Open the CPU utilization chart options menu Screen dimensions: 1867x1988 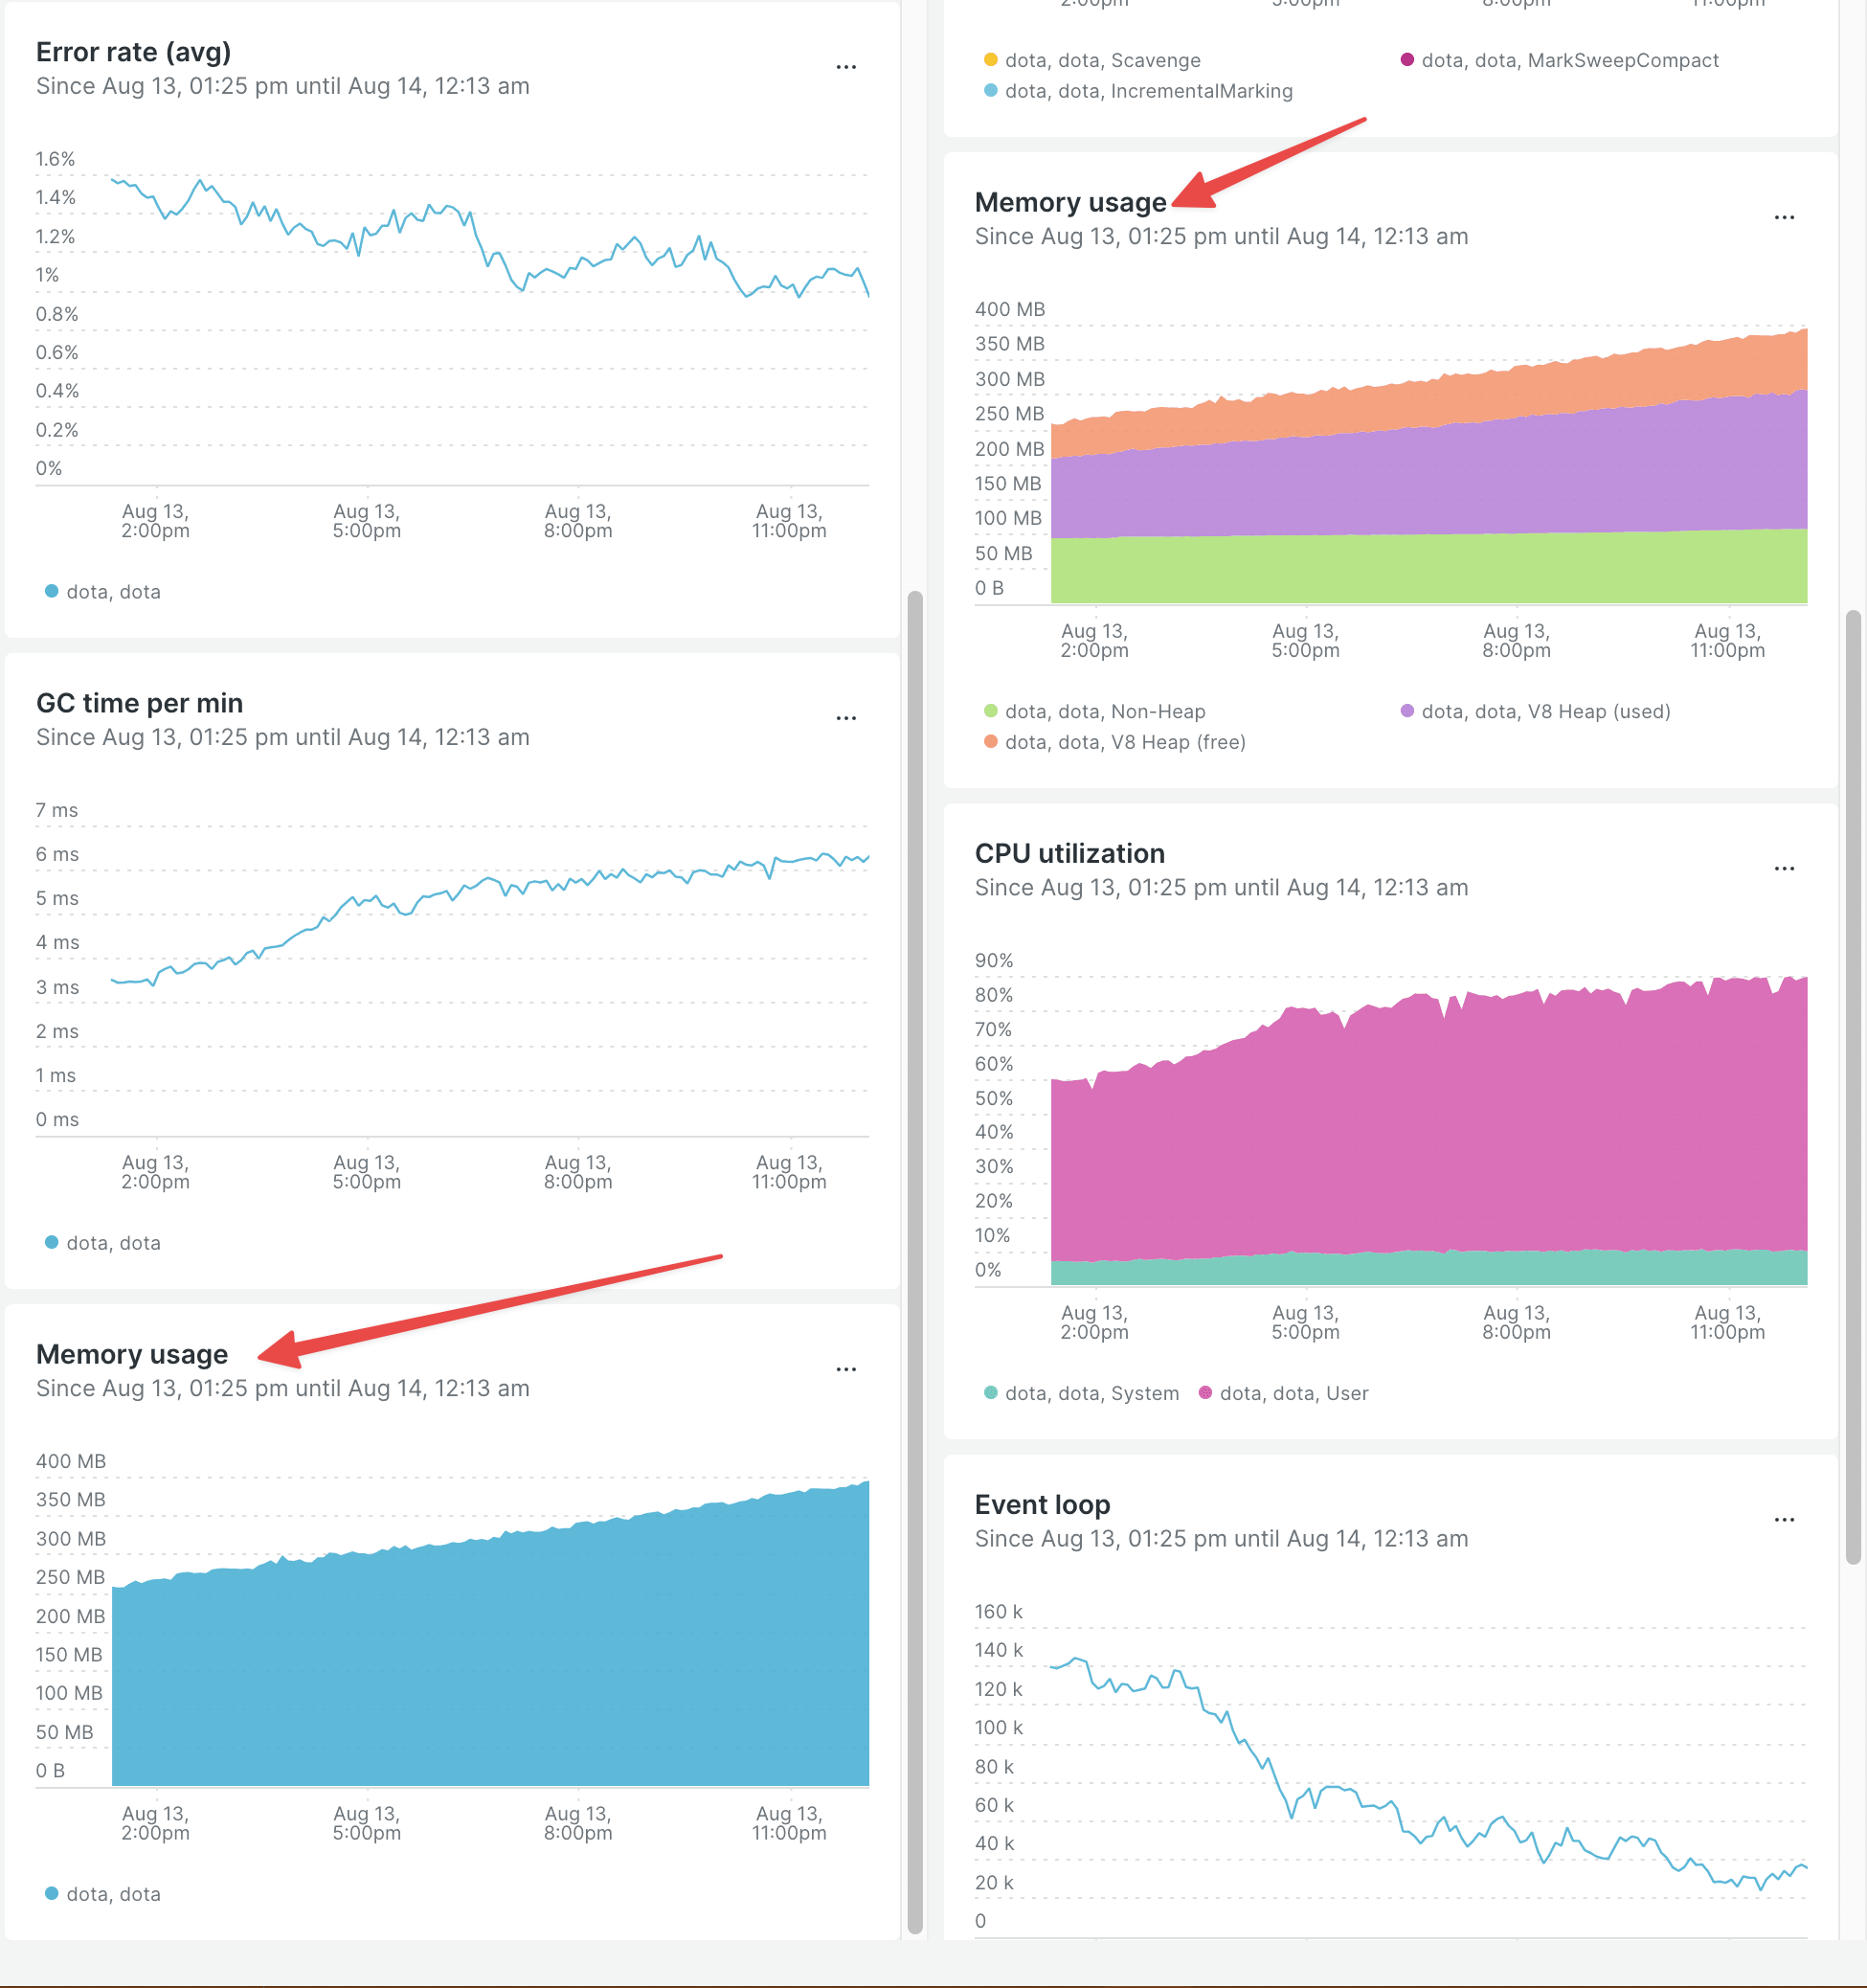click(x=1784, y=868)
